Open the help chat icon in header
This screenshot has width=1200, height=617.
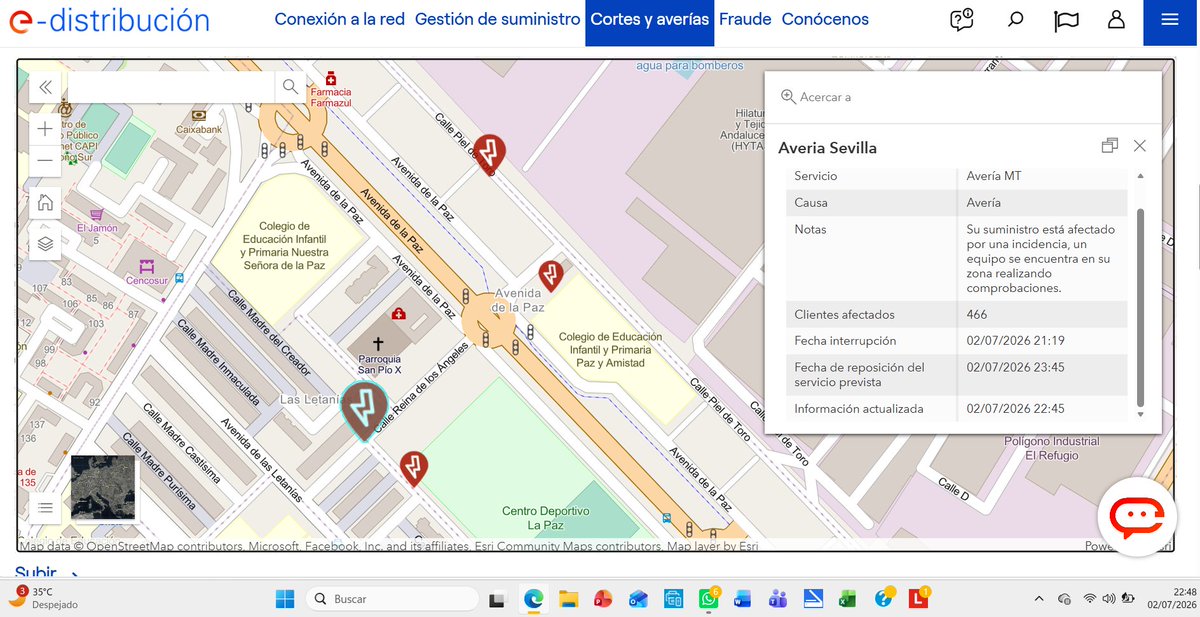[962, 20]
